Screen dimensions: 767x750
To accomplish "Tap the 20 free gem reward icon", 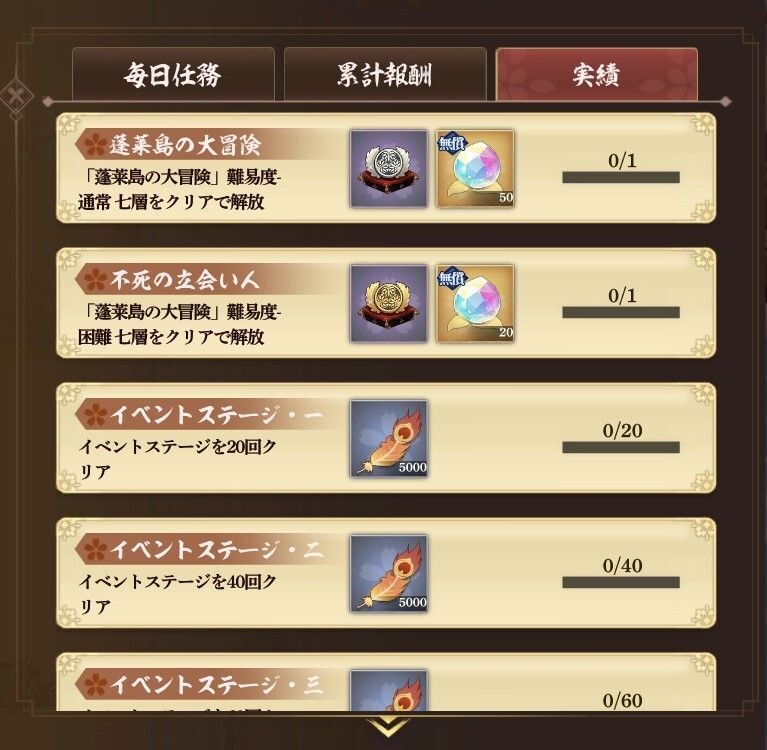I will point(475,304).
